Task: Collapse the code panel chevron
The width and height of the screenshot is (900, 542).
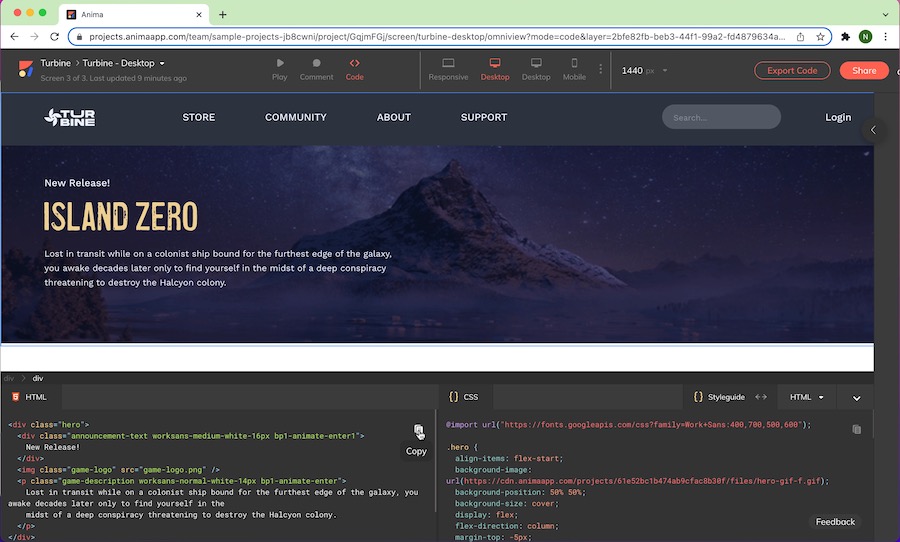Action: tap(856, 398)
